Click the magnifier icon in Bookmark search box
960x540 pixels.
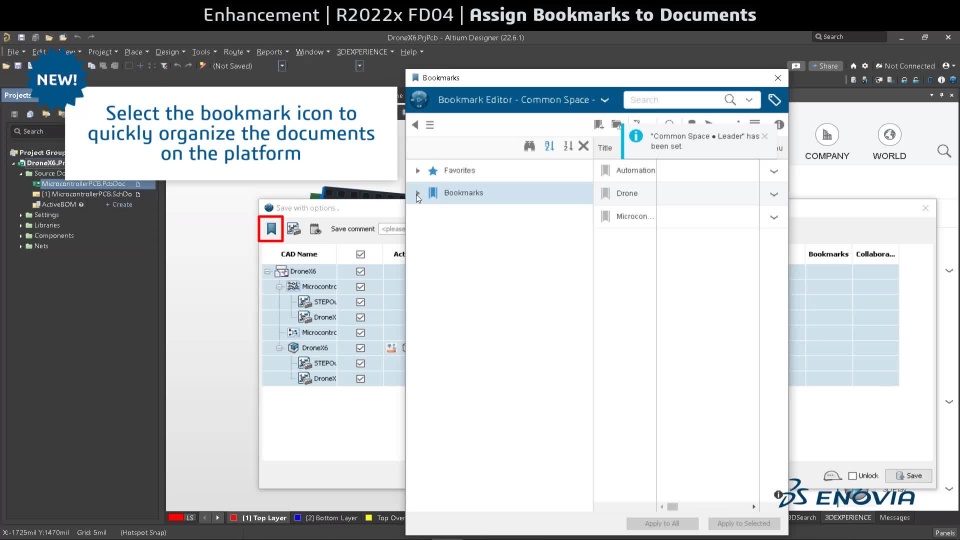(x=730, y=99)
